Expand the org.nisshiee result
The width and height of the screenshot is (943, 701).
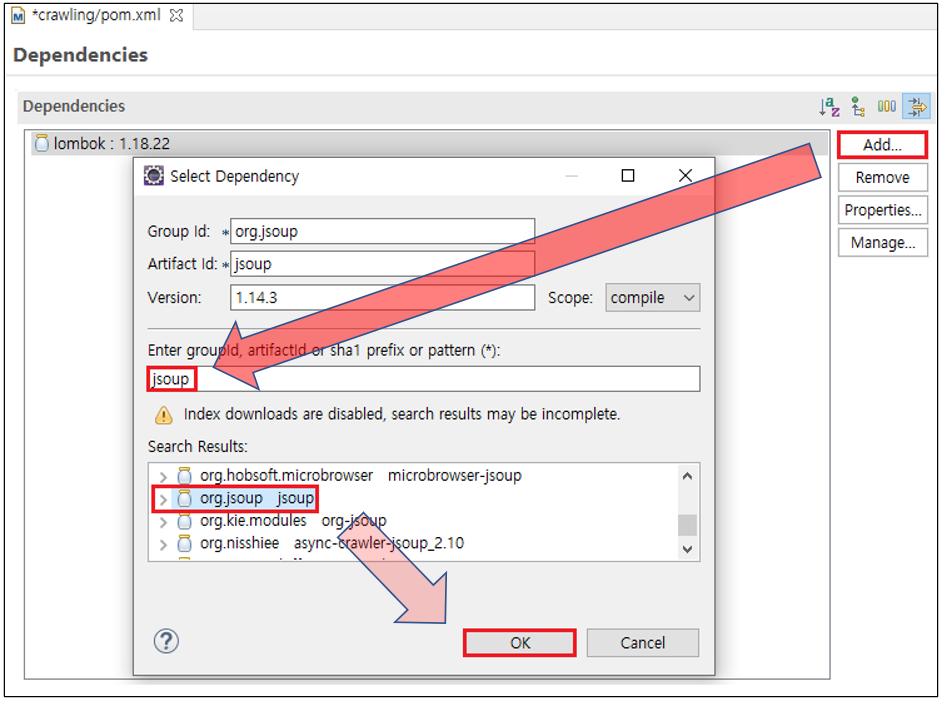[163, 545]
